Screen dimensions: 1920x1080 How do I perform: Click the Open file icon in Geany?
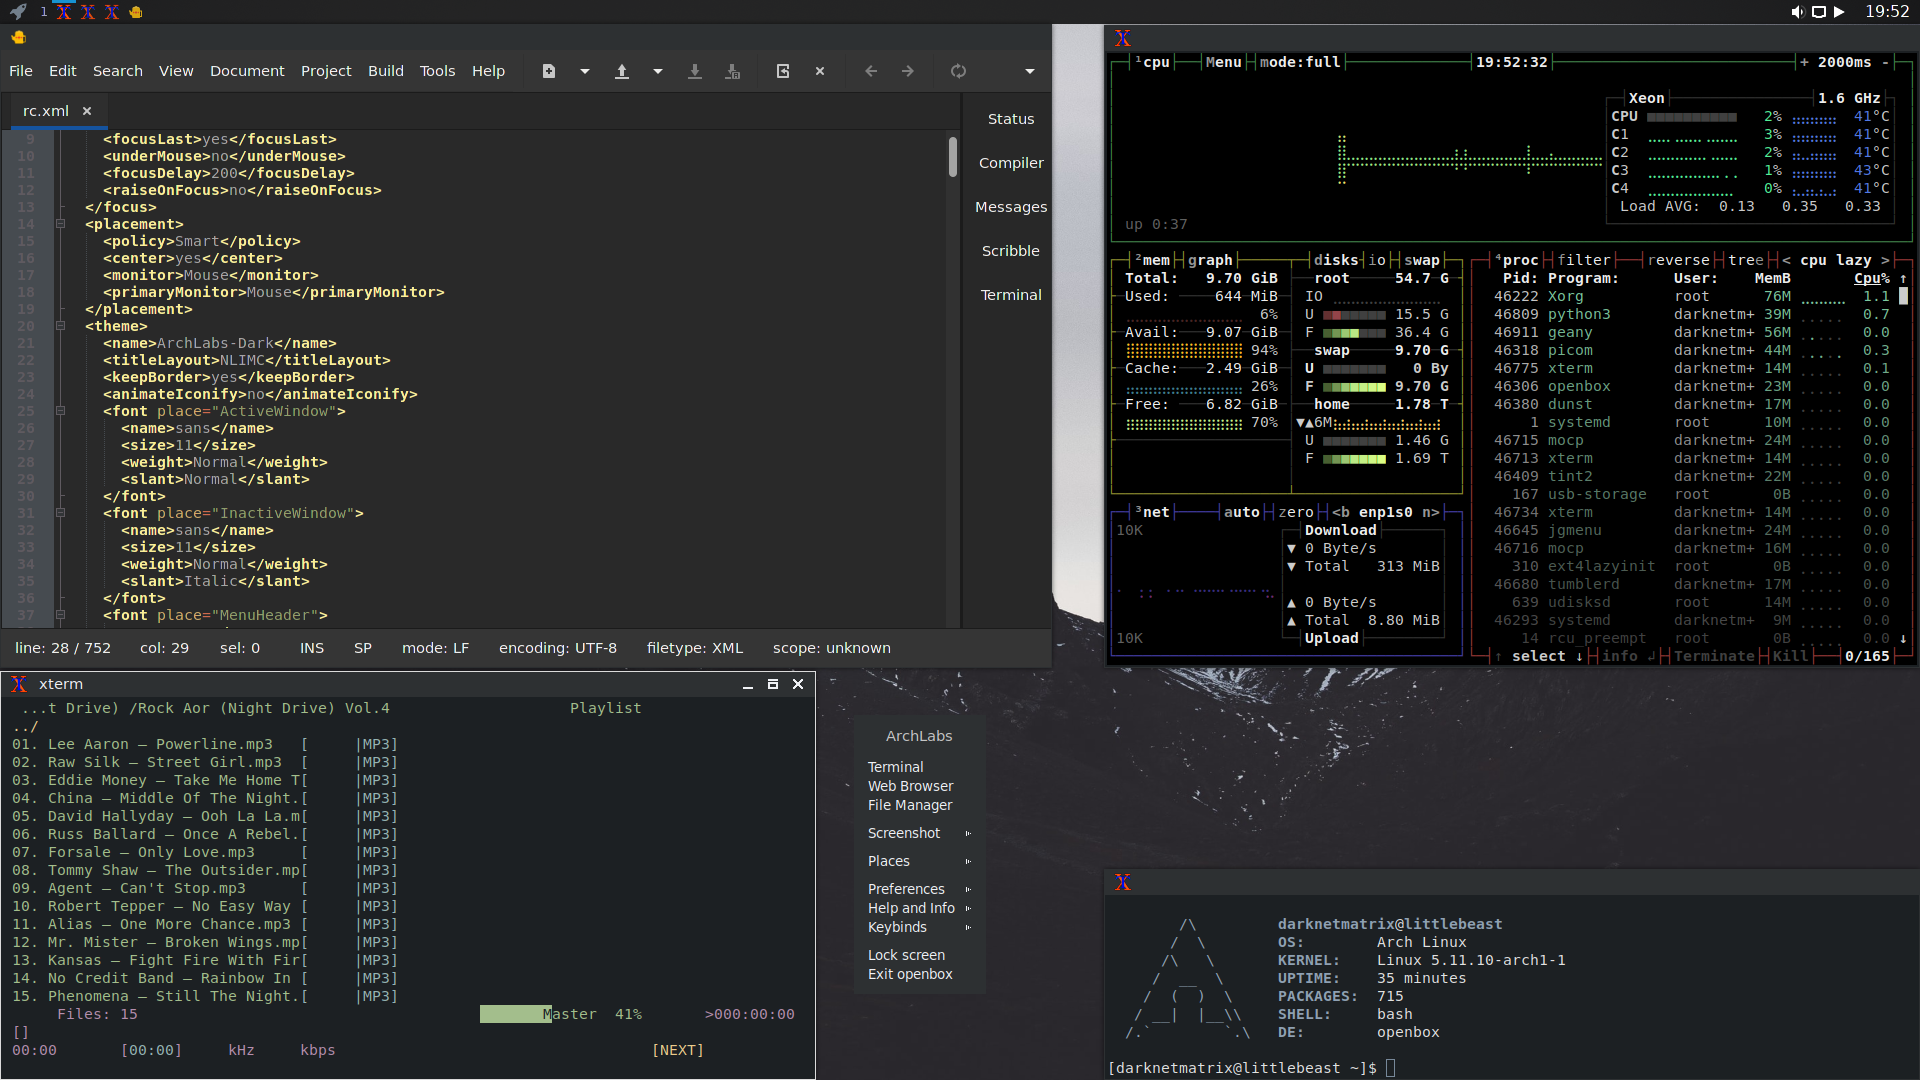(622, 71)
